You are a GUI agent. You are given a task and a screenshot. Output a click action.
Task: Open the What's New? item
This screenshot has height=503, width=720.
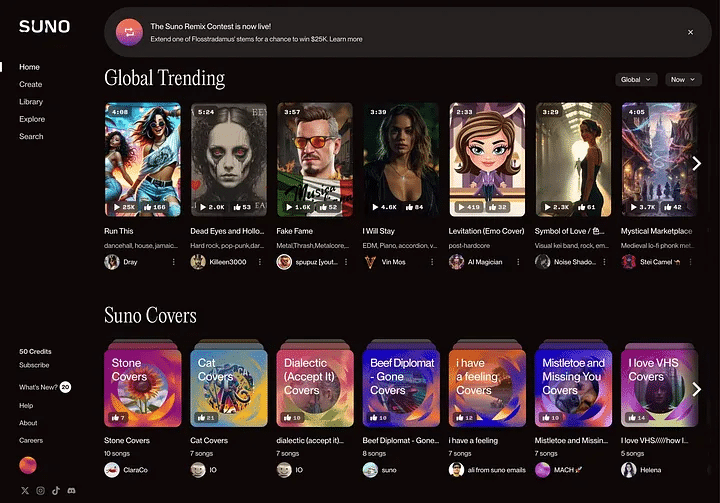[x=45, y=387]
